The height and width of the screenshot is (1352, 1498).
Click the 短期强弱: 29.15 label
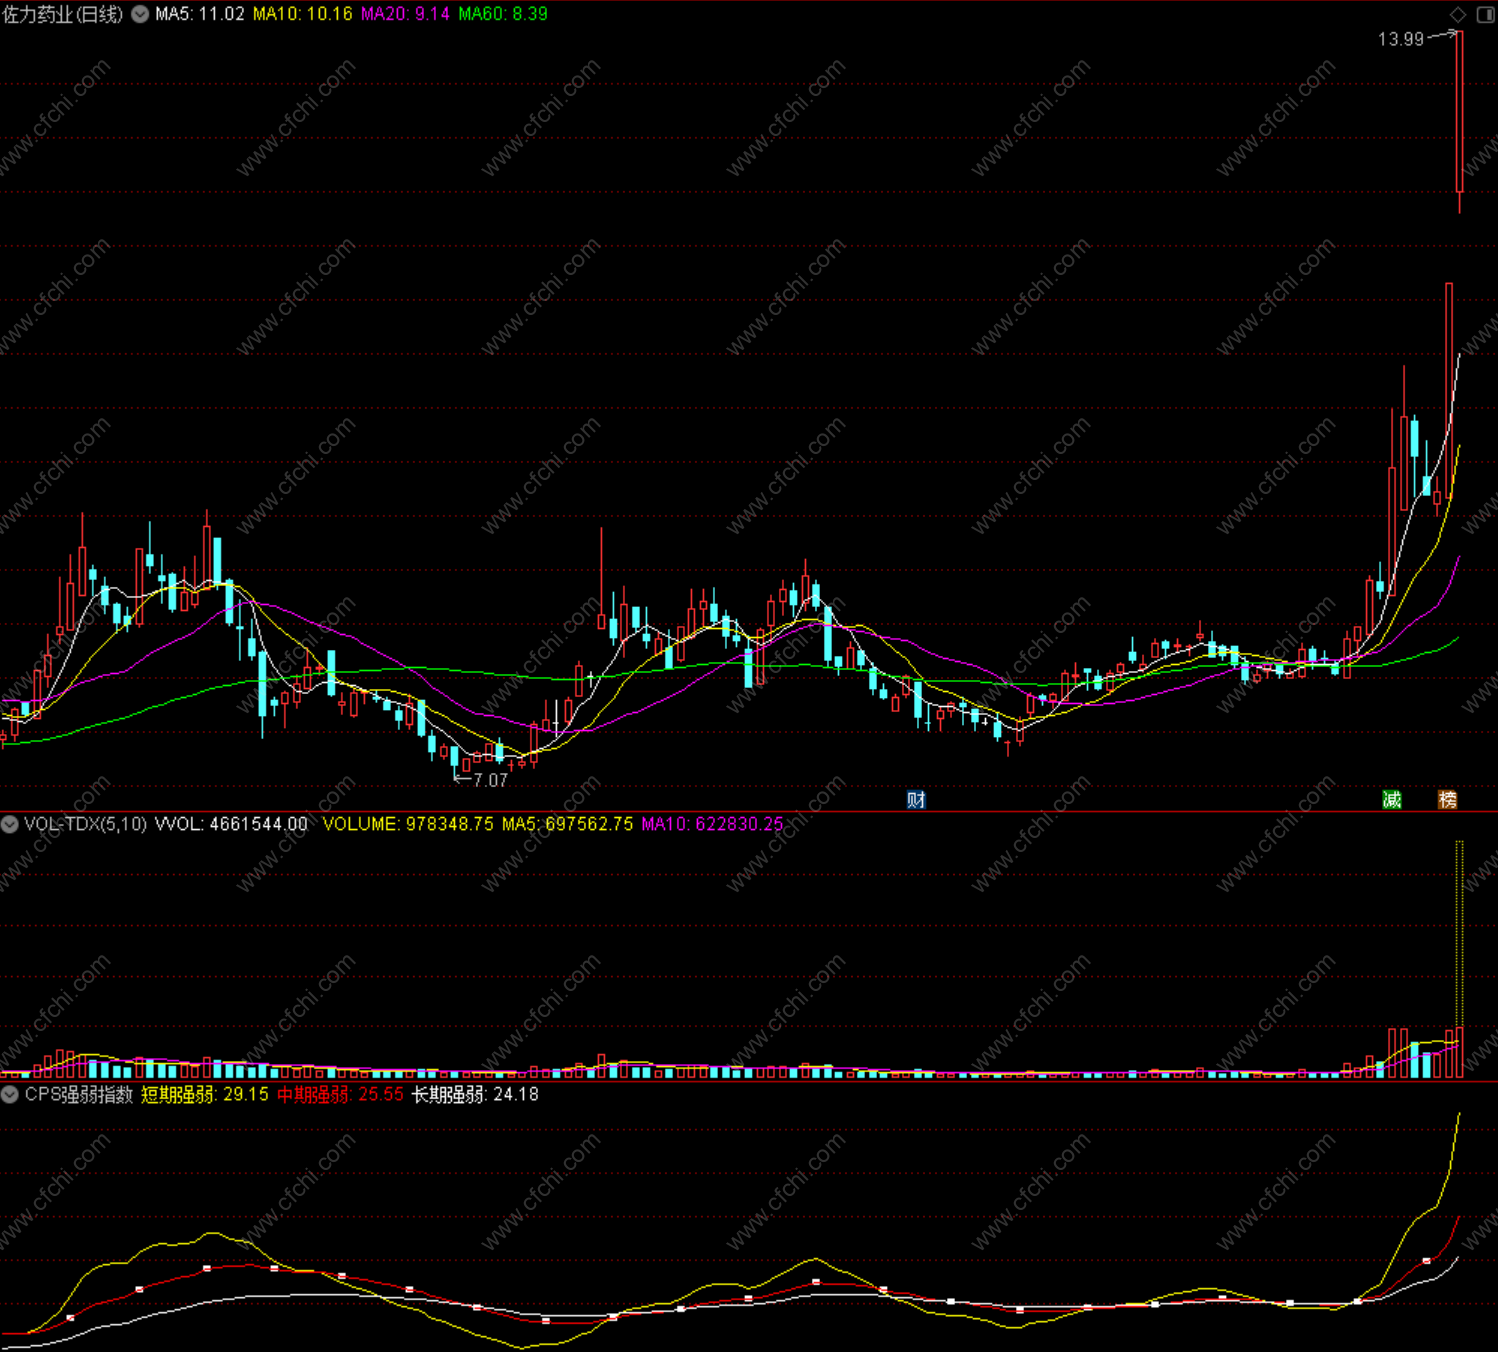(x=205, y=1094)
